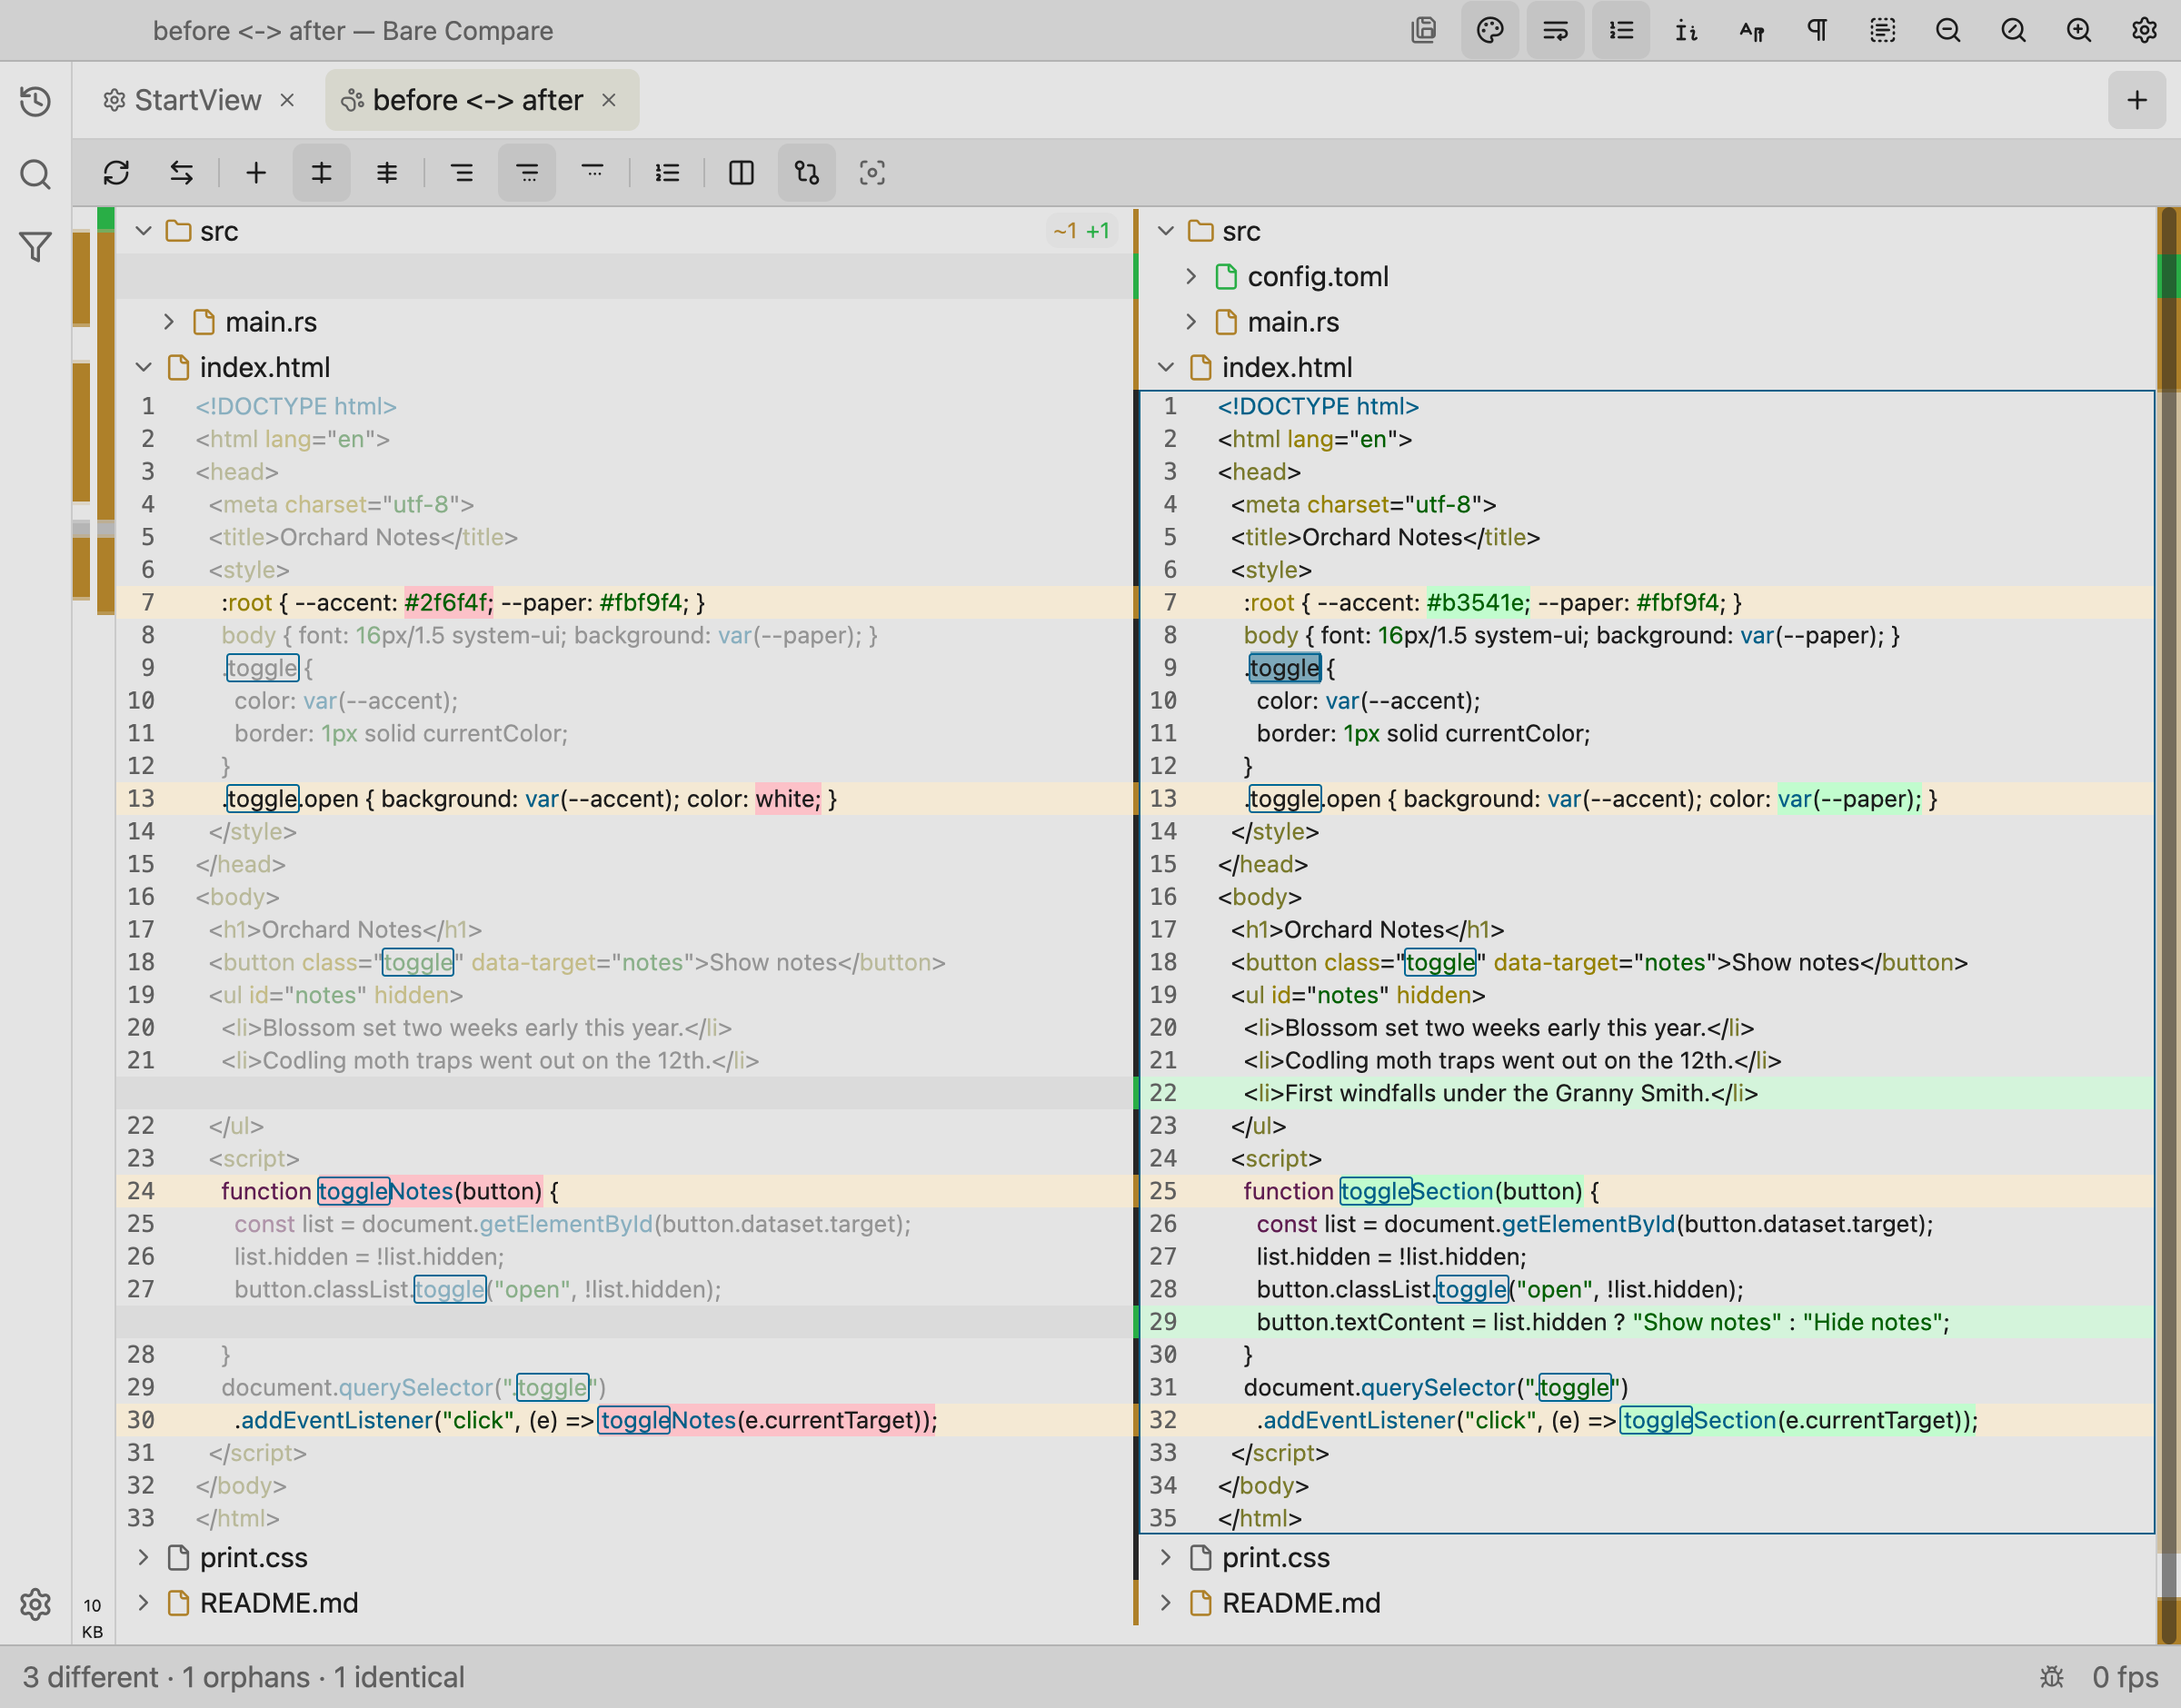Open settings gear in the title bar
This screenshot has height=1708, width=2181.
[x=2144, y=30]
